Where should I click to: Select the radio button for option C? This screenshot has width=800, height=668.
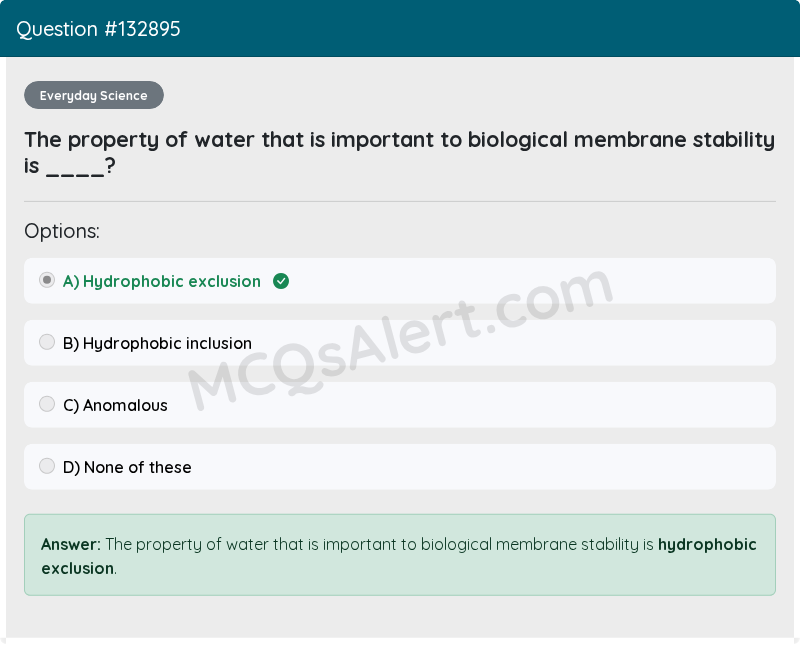click(47, 404)
